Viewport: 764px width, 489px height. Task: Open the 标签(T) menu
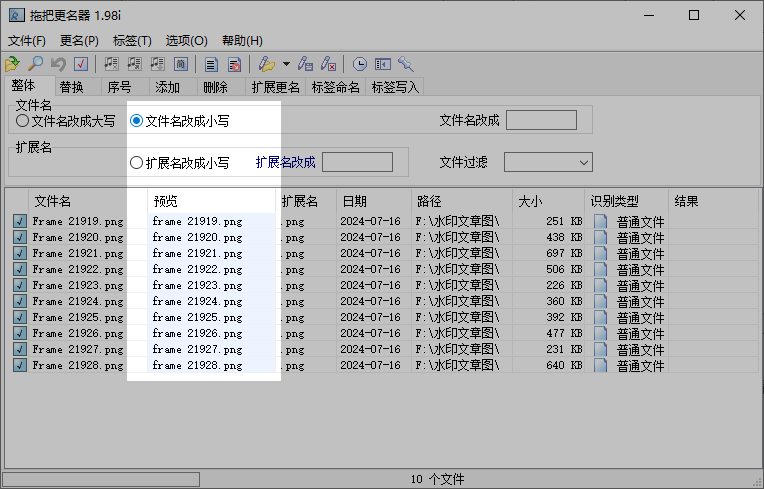(132, 40)
